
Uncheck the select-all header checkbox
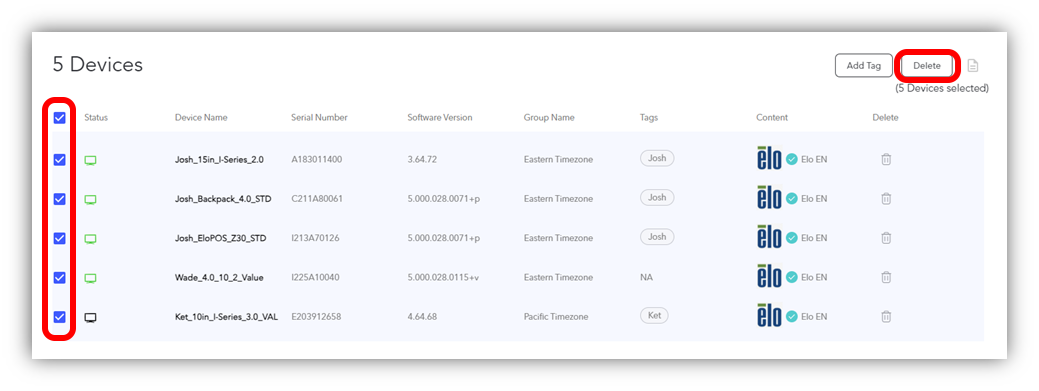tap(60, 118)
